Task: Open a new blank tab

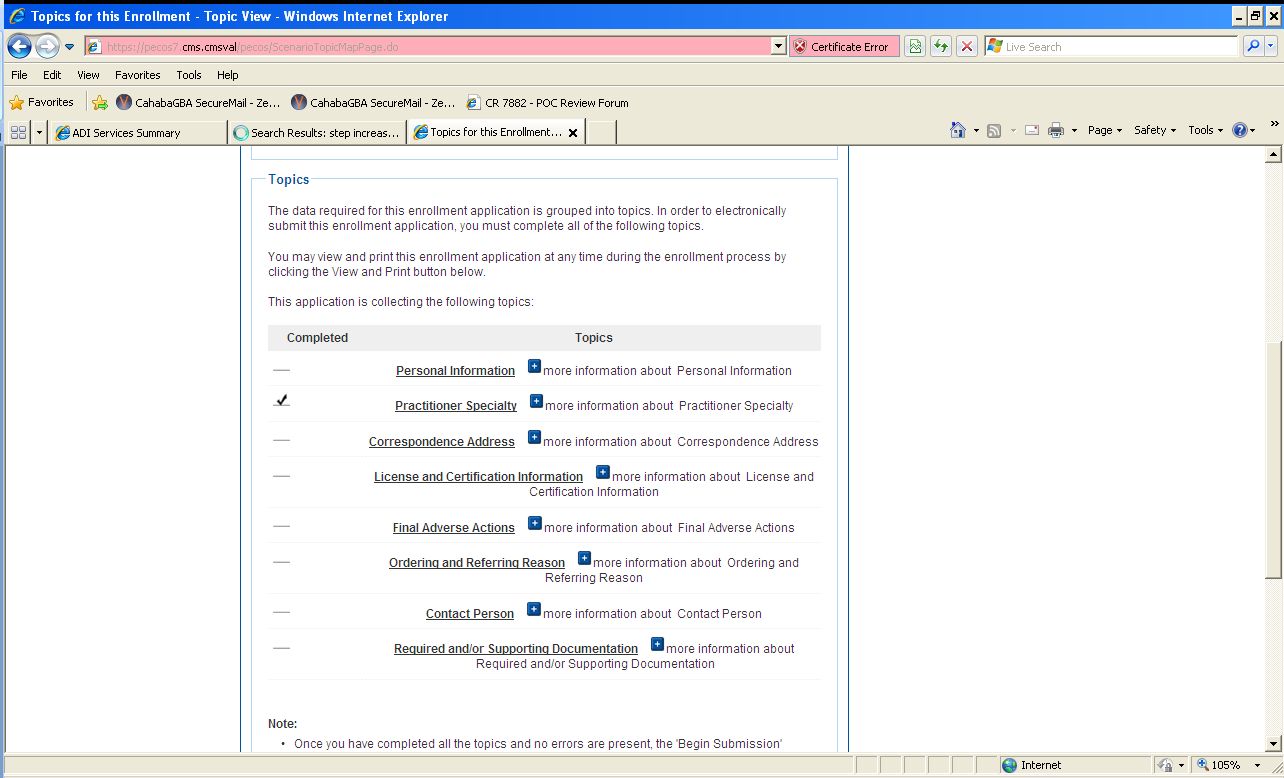Action: click(x=601, y=132)
